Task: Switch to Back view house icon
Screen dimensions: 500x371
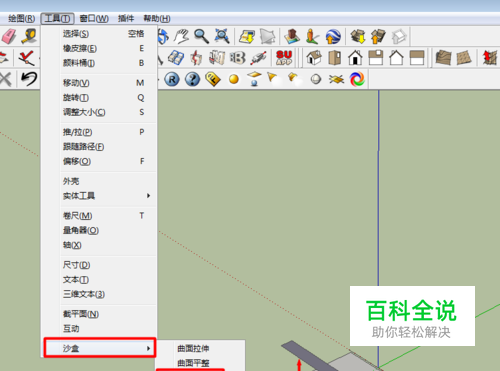Action: tap(396, 58)
